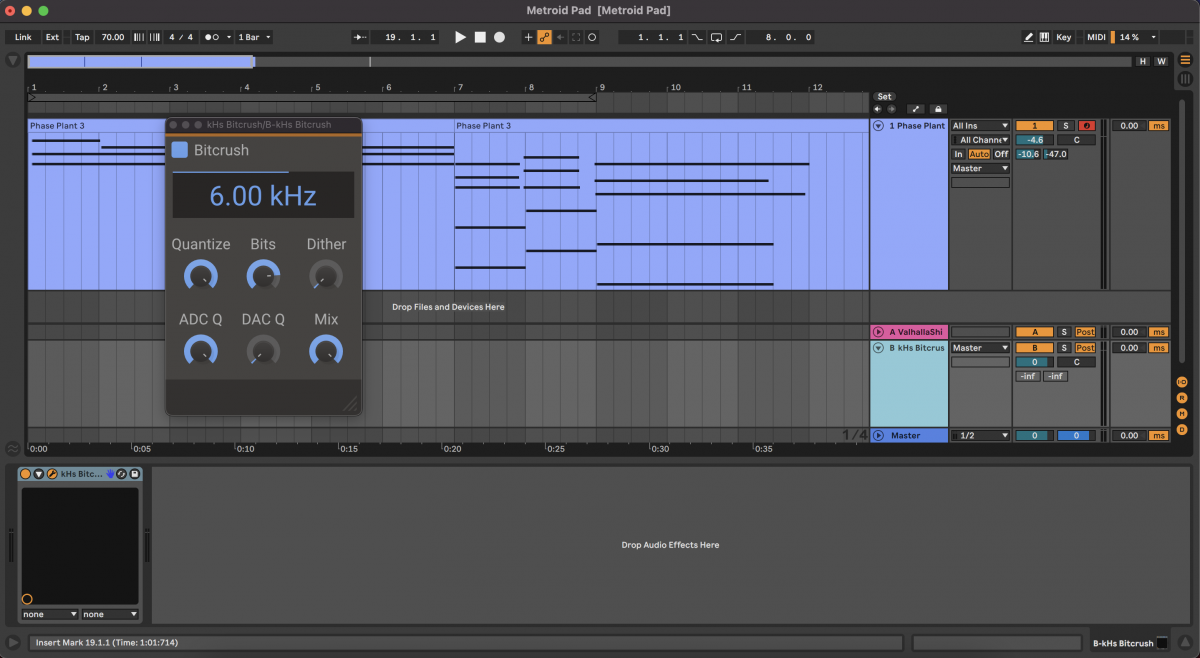Click the Re-enable Automation arrow icon
Screen dimensions: 1200x658
[560, 37]
